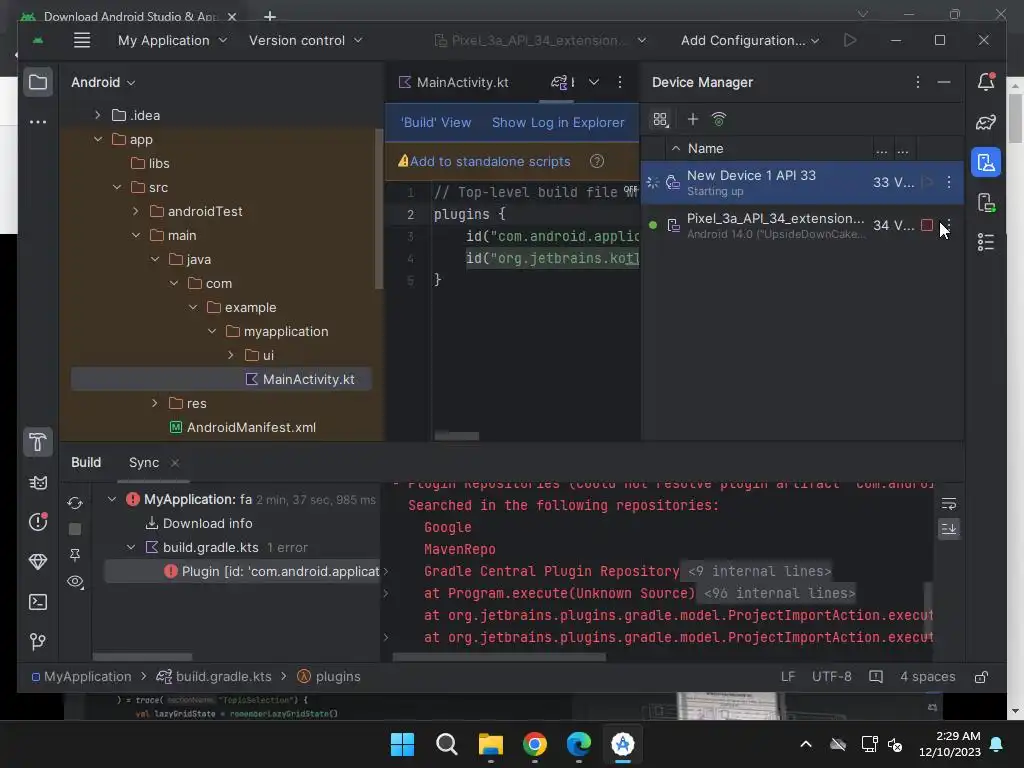This screenshot has height=768, width=1024.
Task: Open the Running Devices sidebar icon
Action: click(986, 202)
